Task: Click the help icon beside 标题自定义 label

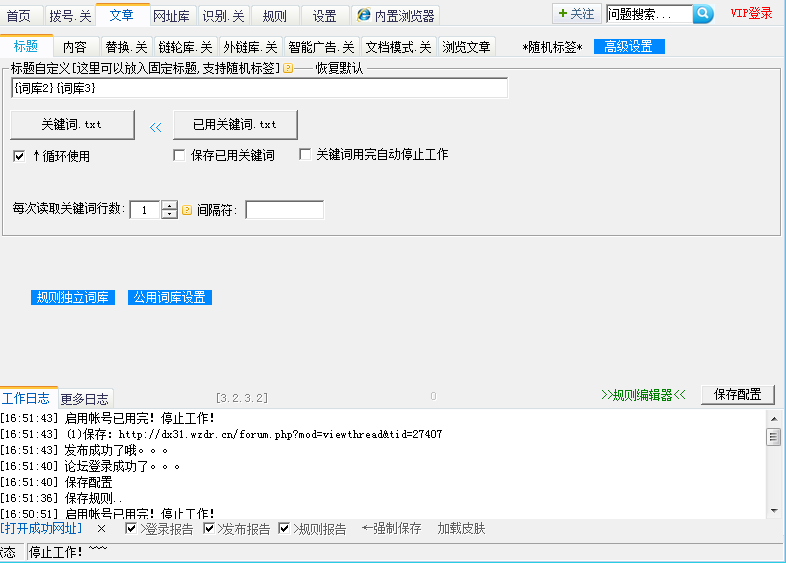Action: point(288,68)
